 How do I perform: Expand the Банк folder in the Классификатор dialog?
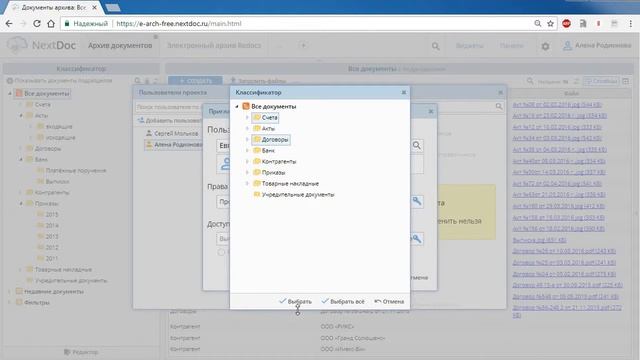[247, 150]
